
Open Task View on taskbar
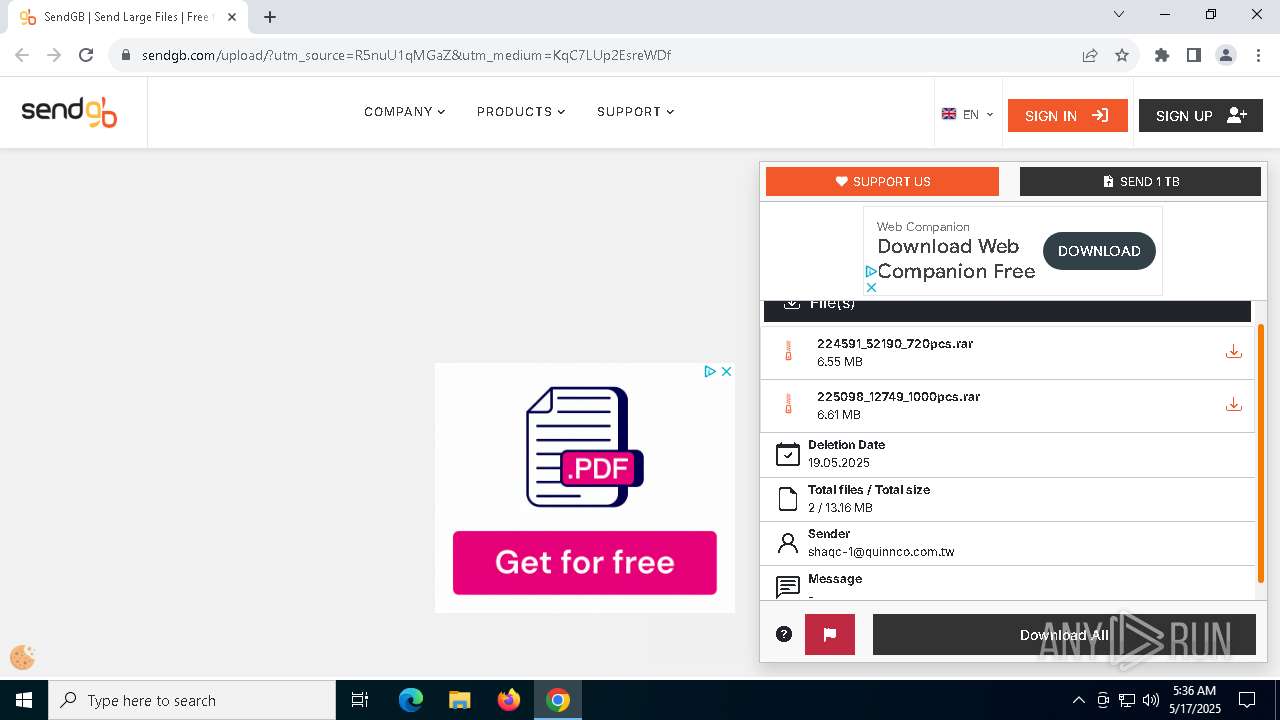coord(360,700)
